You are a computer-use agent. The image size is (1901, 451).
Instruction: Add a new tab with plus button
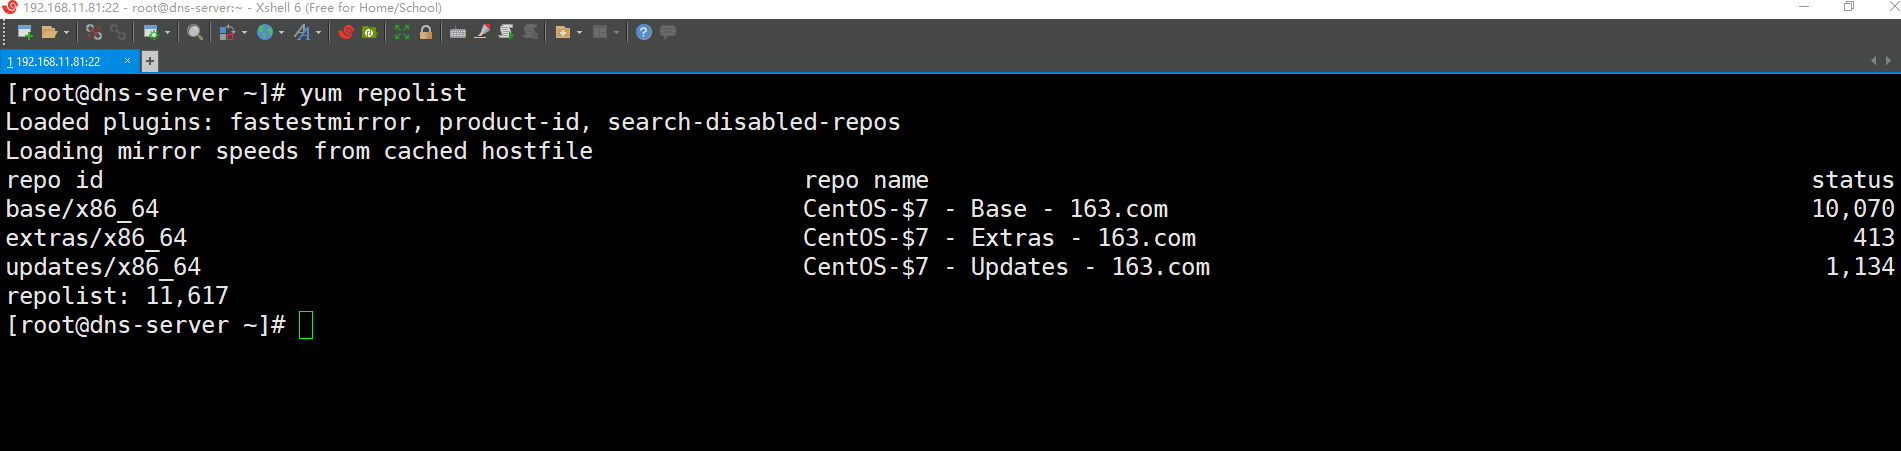(x=149, y=61)
